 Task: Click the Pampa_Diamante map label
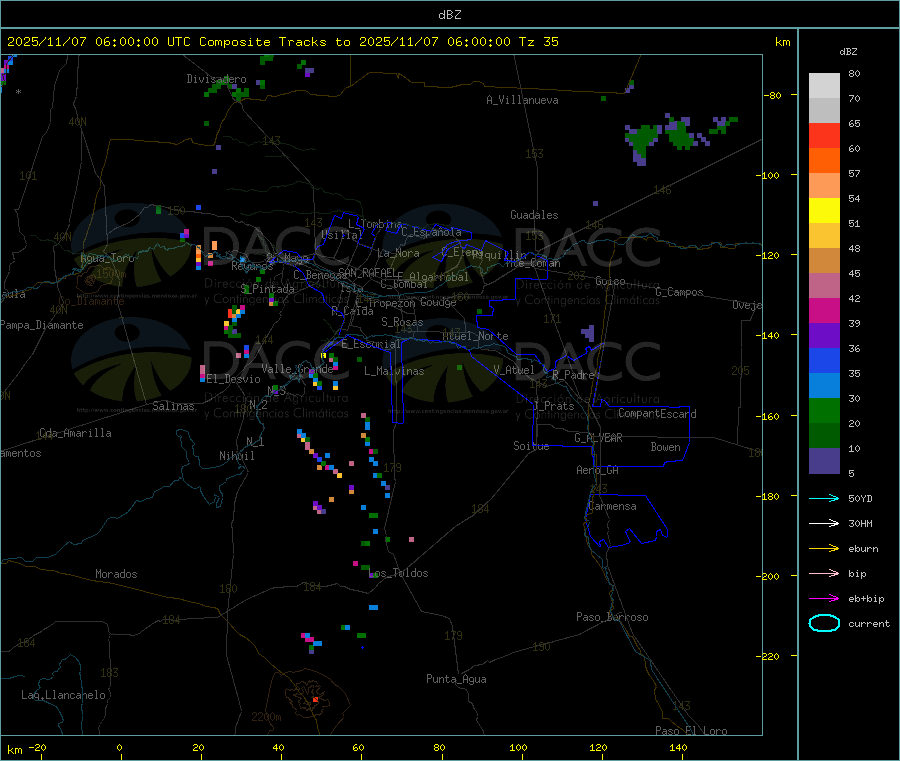pos(42,325)
